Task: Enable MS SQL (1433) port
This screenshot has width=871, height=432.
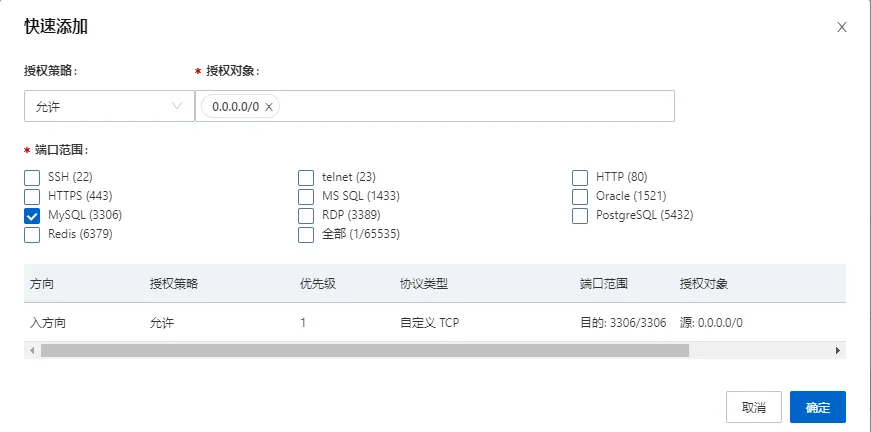Action: coord(306,196)
